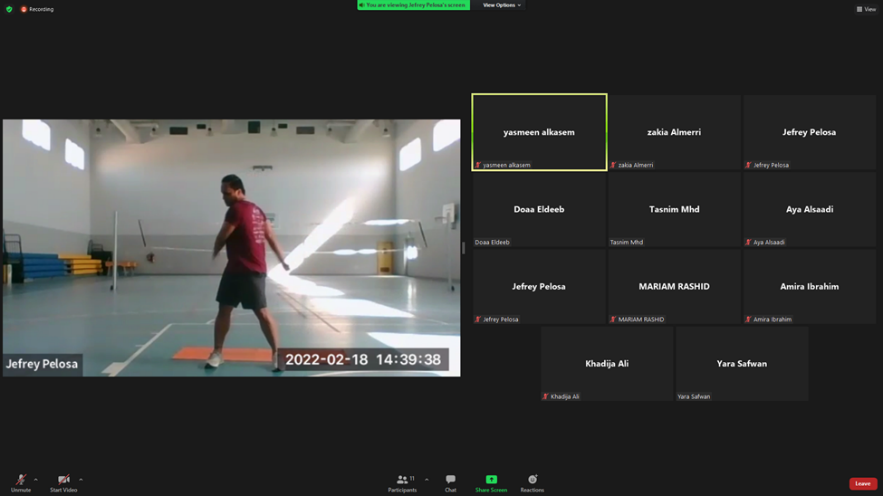Click the red Recording indicator

38,9
